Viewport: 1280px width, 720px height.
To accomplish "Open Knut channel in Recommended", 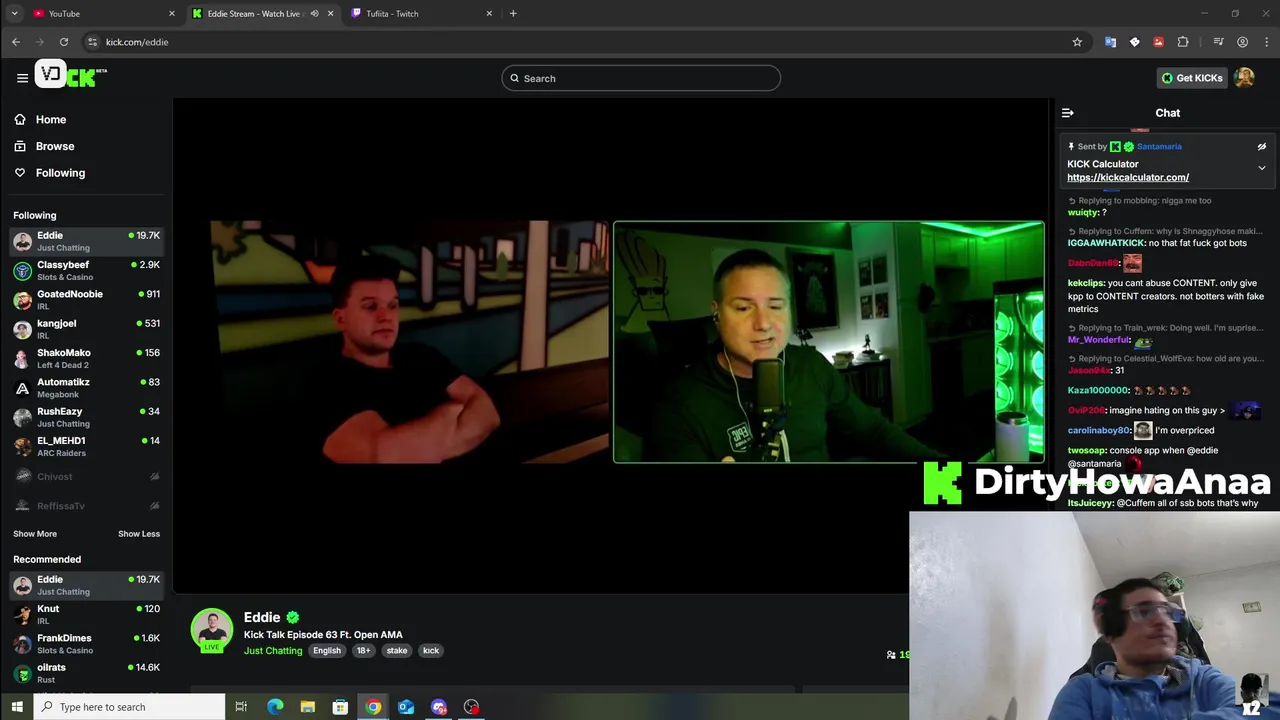I will (x=87, y=614).
